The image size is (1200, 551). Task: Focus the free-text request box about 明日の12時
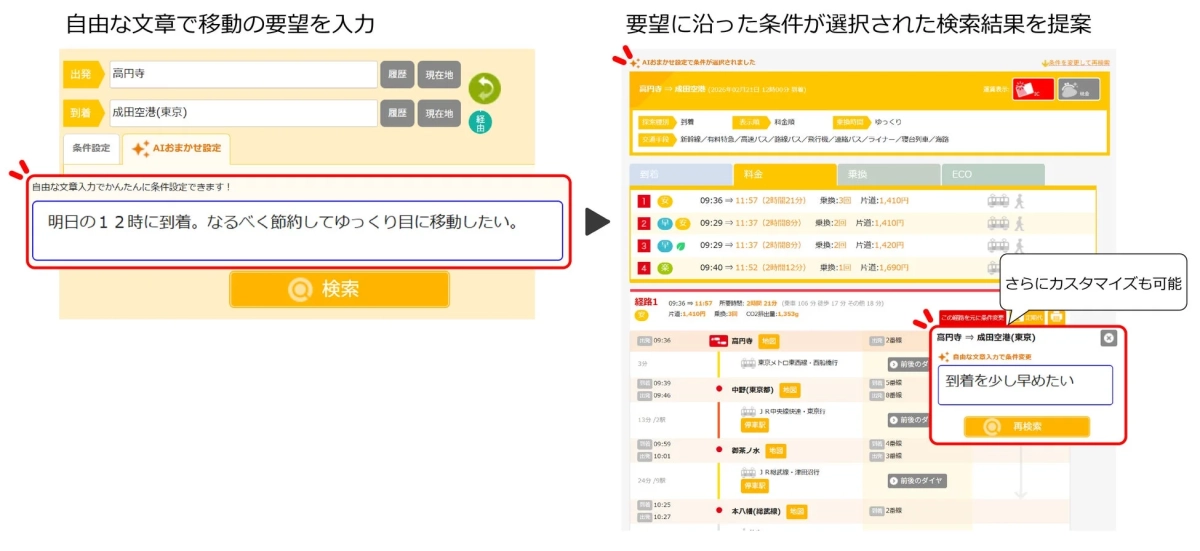click(297, 231)
